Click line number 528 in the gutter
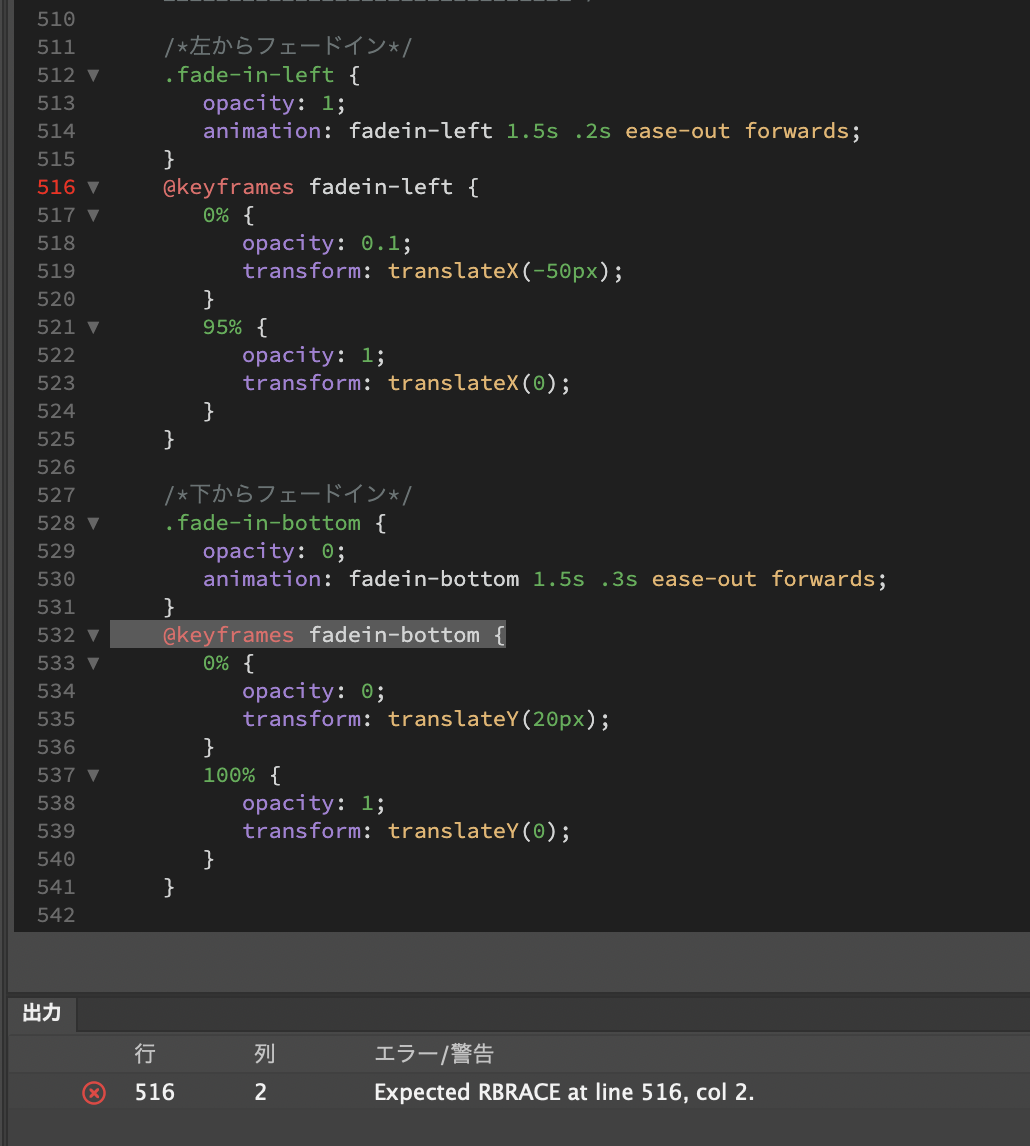 (x=55, y=523)
